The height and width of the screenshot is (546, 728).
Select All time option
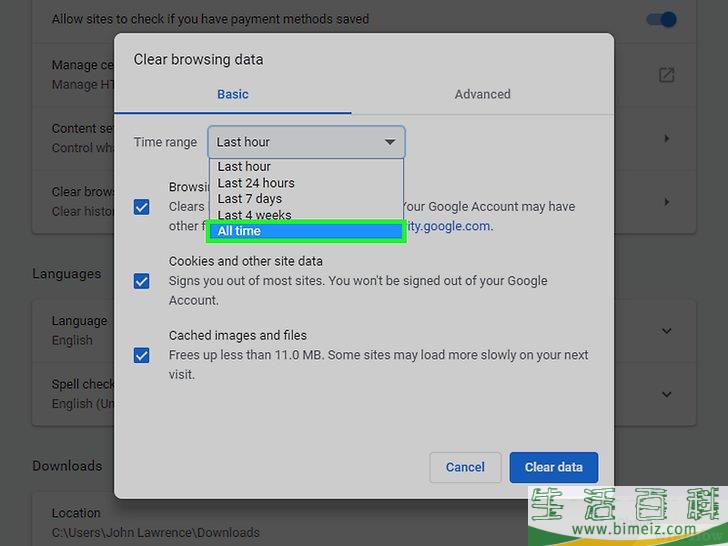pos(306,231)
